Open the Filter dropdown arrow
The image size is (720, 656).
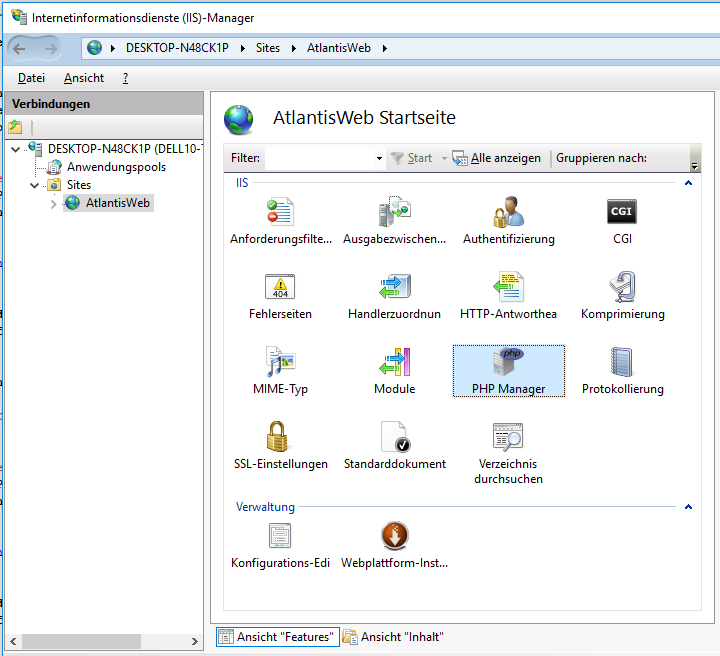pos(379,158)
